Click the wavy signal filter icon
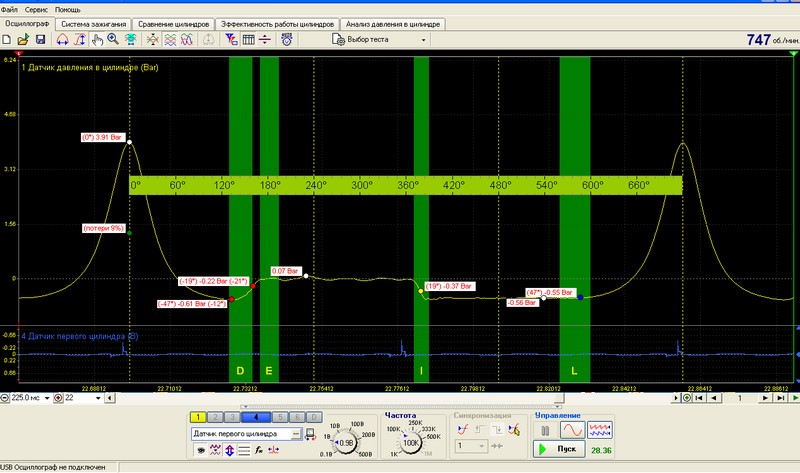800x473 pixels. [215, 451]
